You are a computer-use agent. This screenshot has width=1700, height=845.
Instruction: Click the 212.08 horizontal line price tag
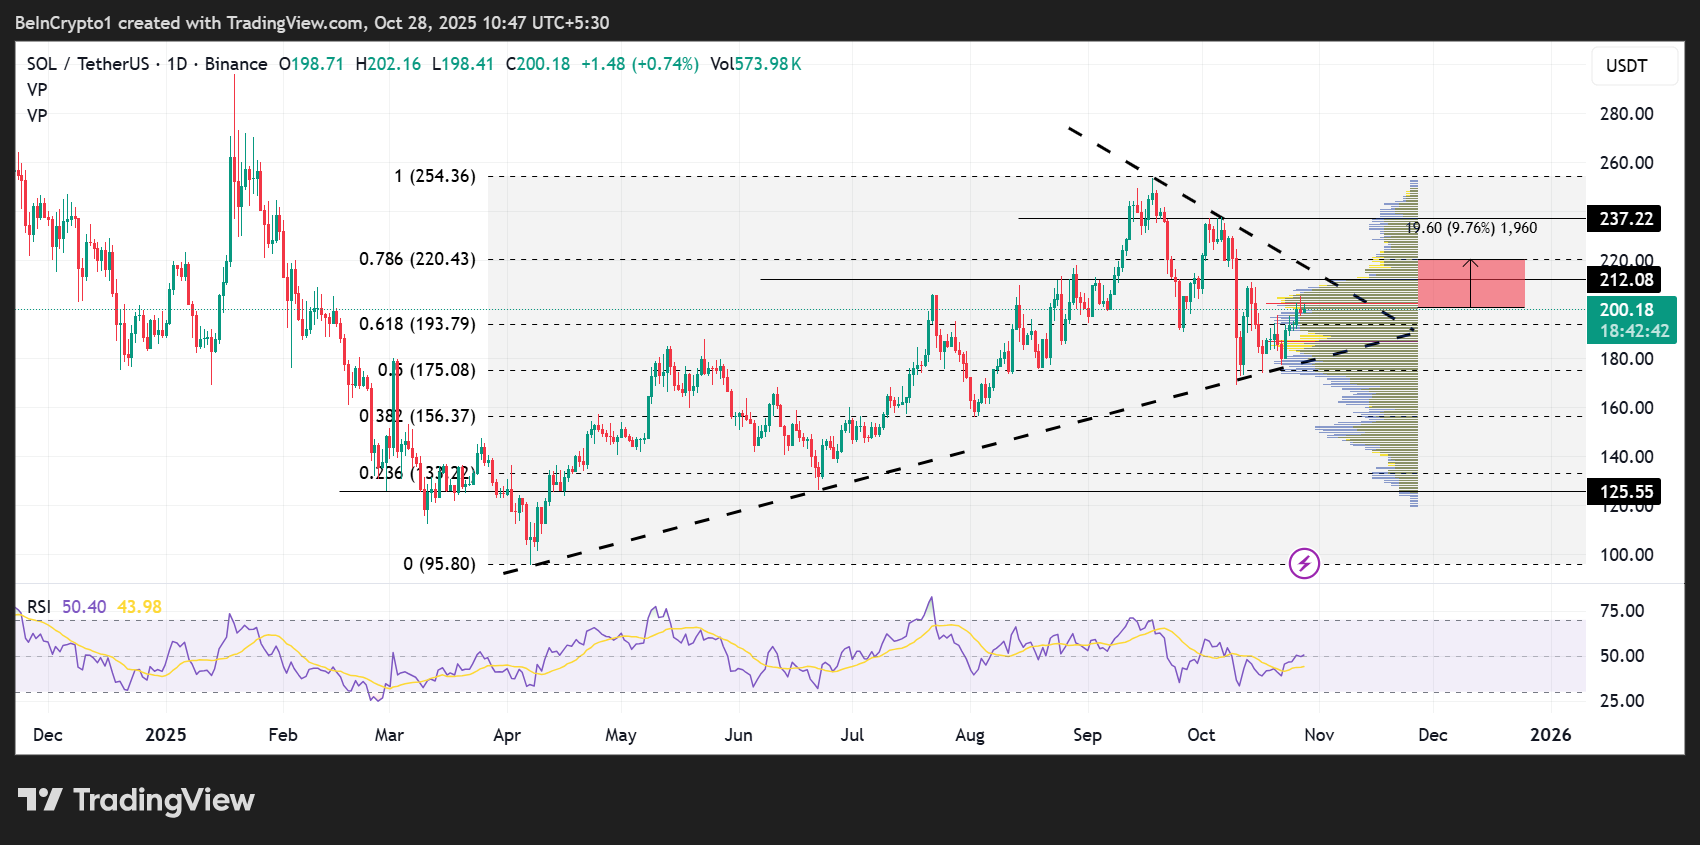coord(1625,280)
